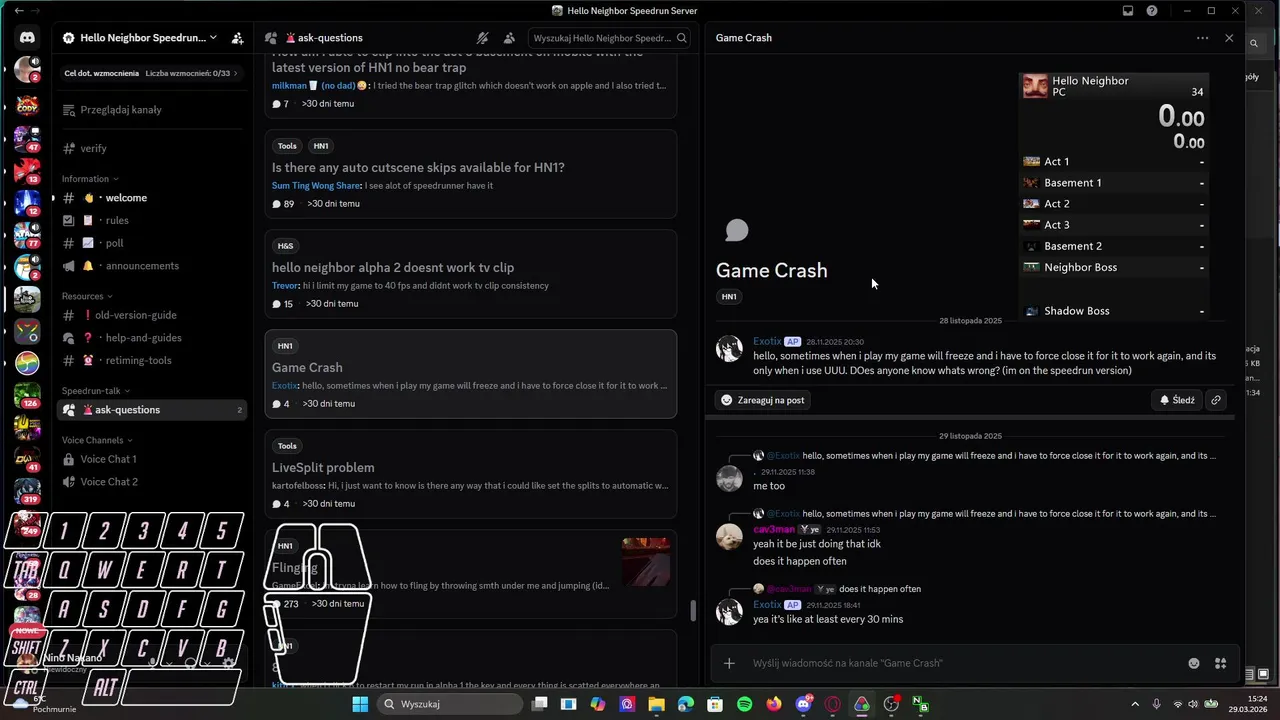This screenshot has width=1280, height=720.
Task: Toggle notification settings bell icon in ask-questions header
Action: point(483,38)
